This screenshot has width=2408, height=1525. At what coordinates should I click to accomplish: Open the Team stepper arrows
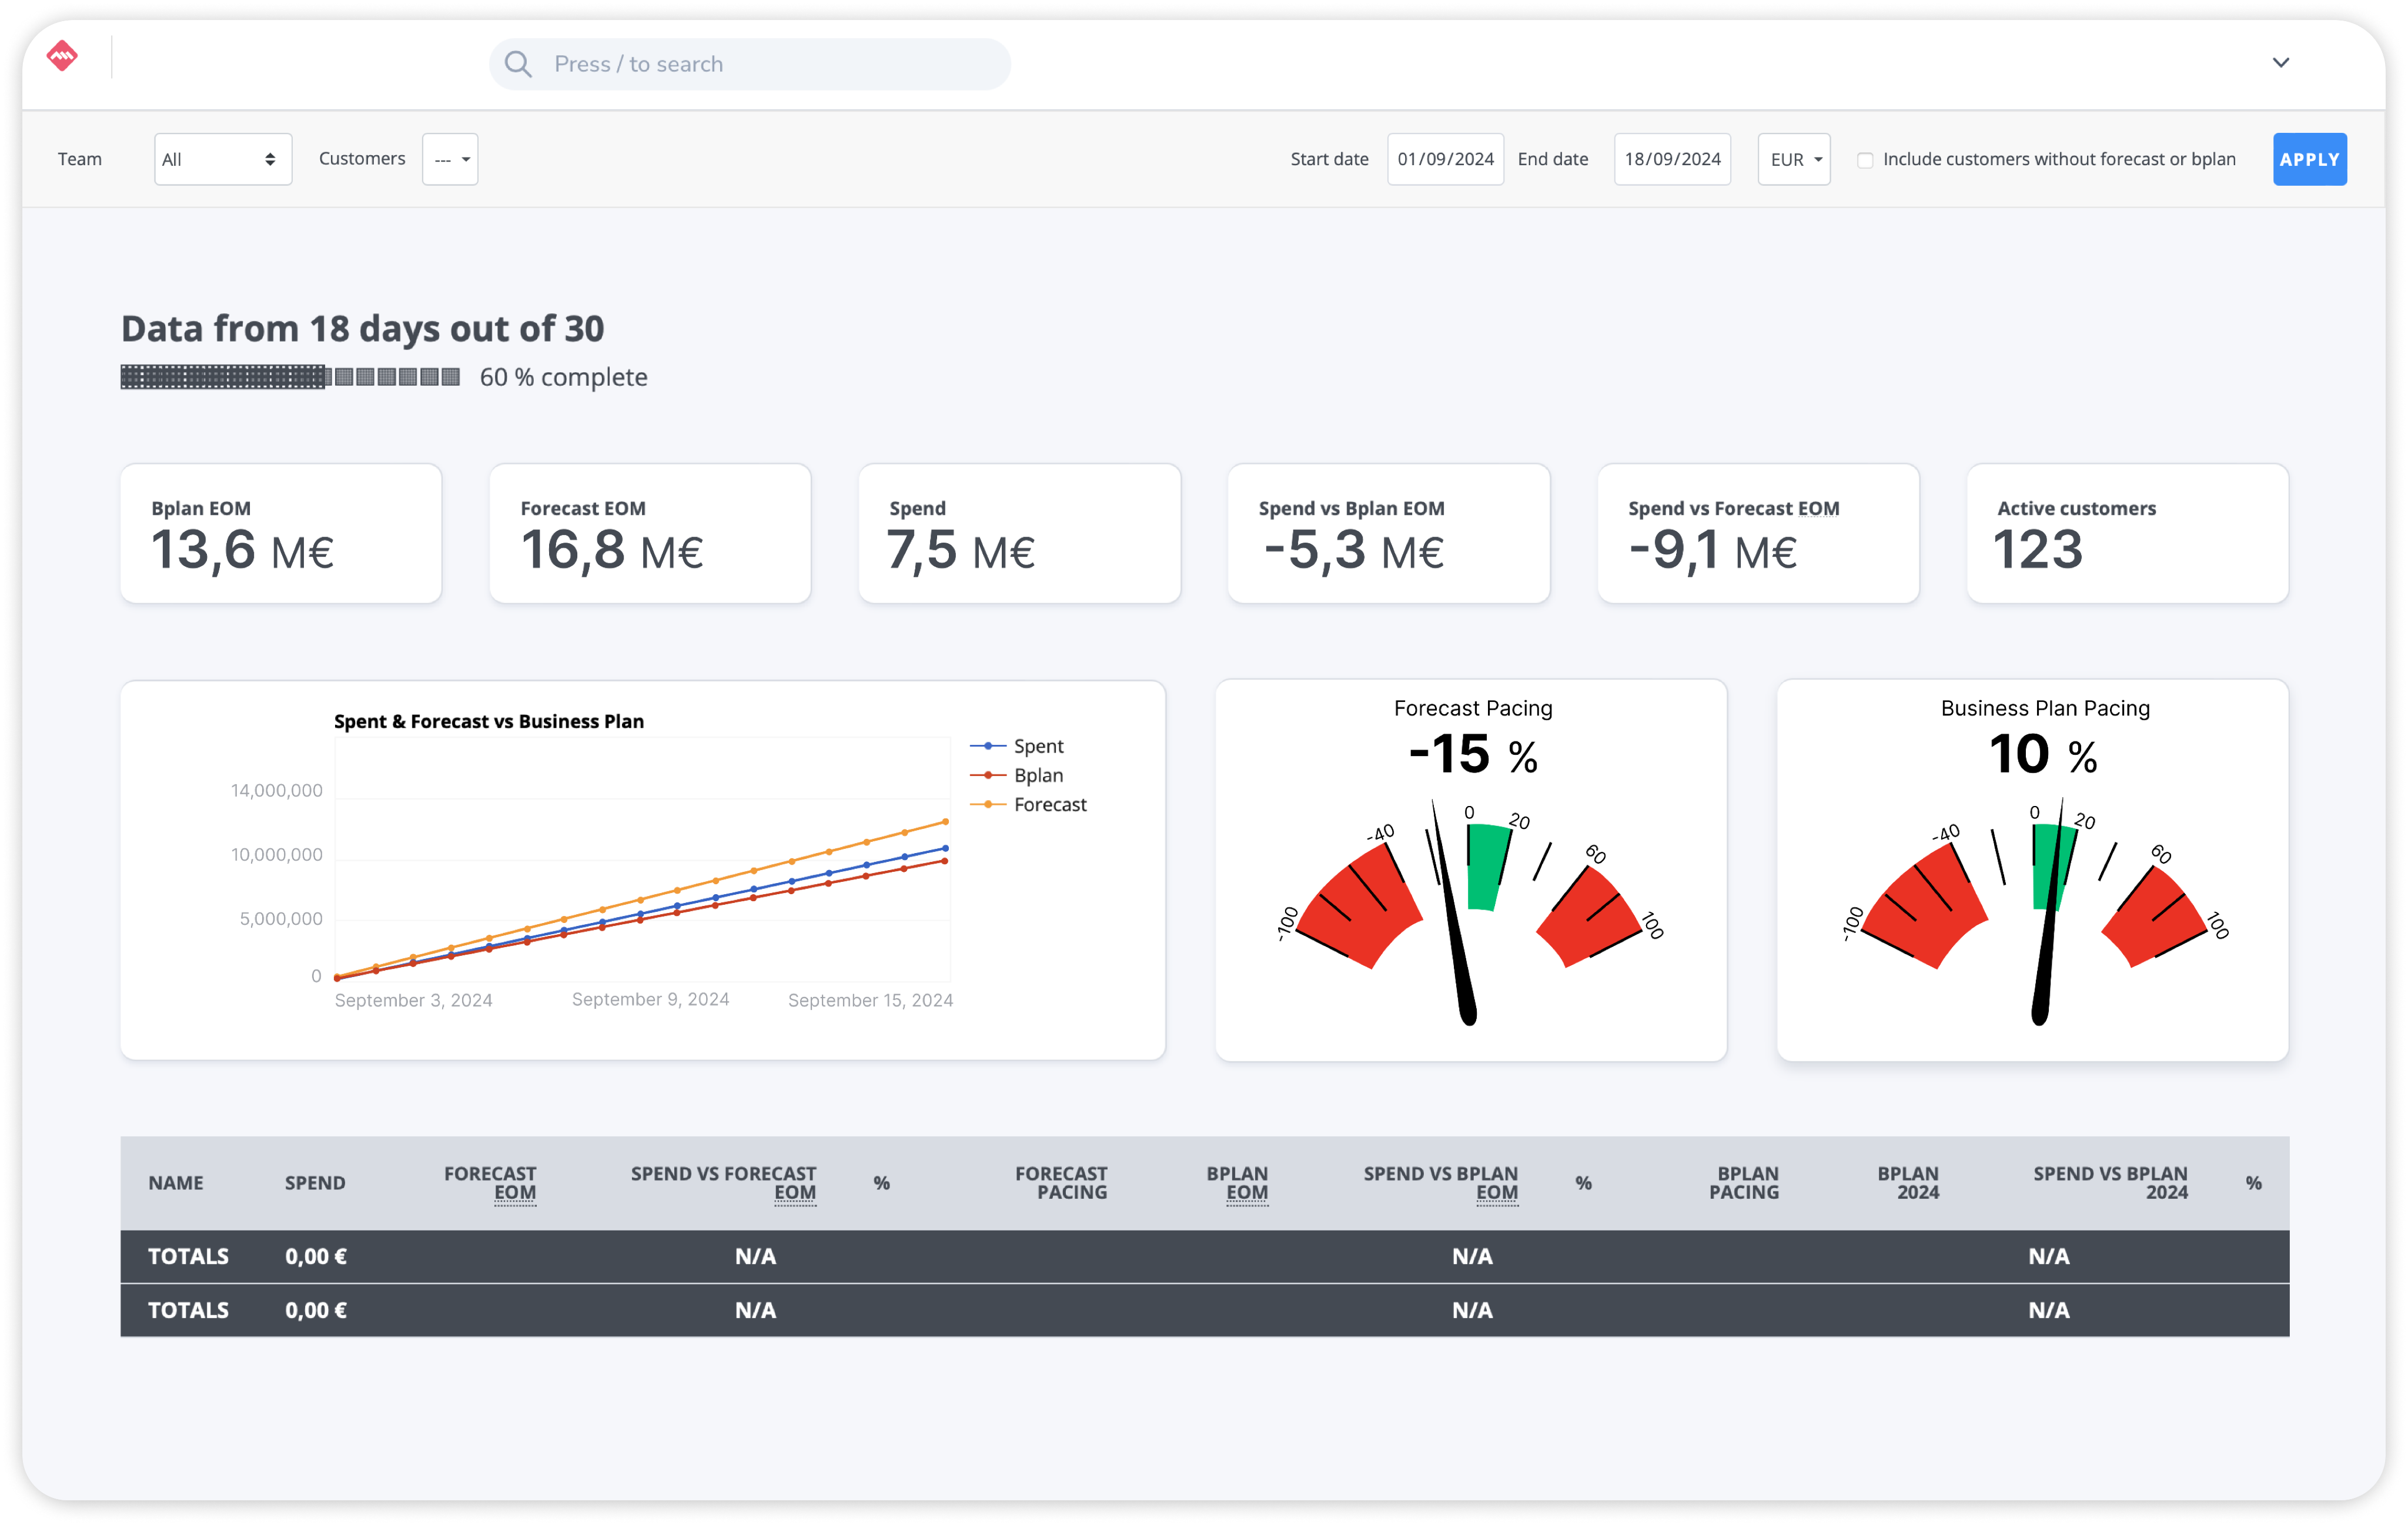pos(271,158)
